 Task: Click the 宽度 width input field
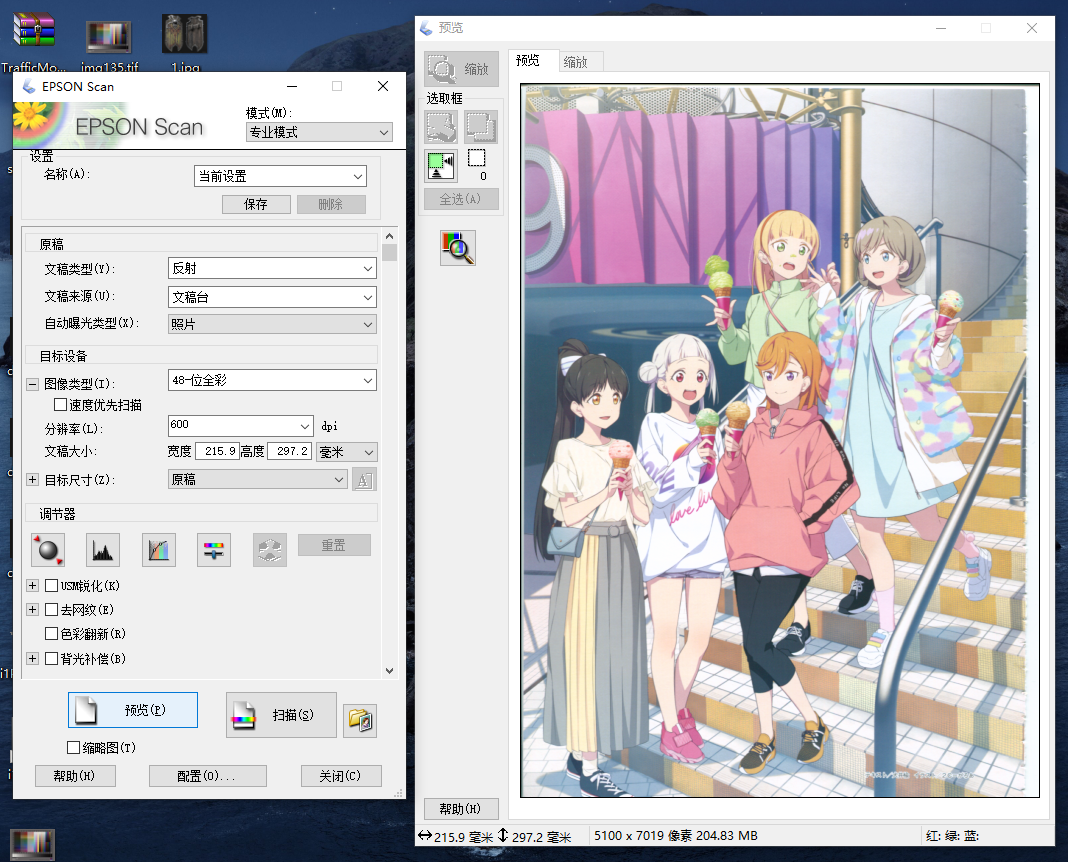(x=216, y=452)
